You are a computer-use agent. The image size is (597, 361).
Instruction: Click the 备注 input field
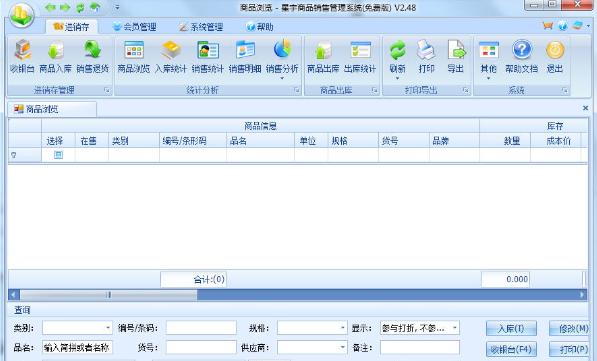[x=420, y=347]
